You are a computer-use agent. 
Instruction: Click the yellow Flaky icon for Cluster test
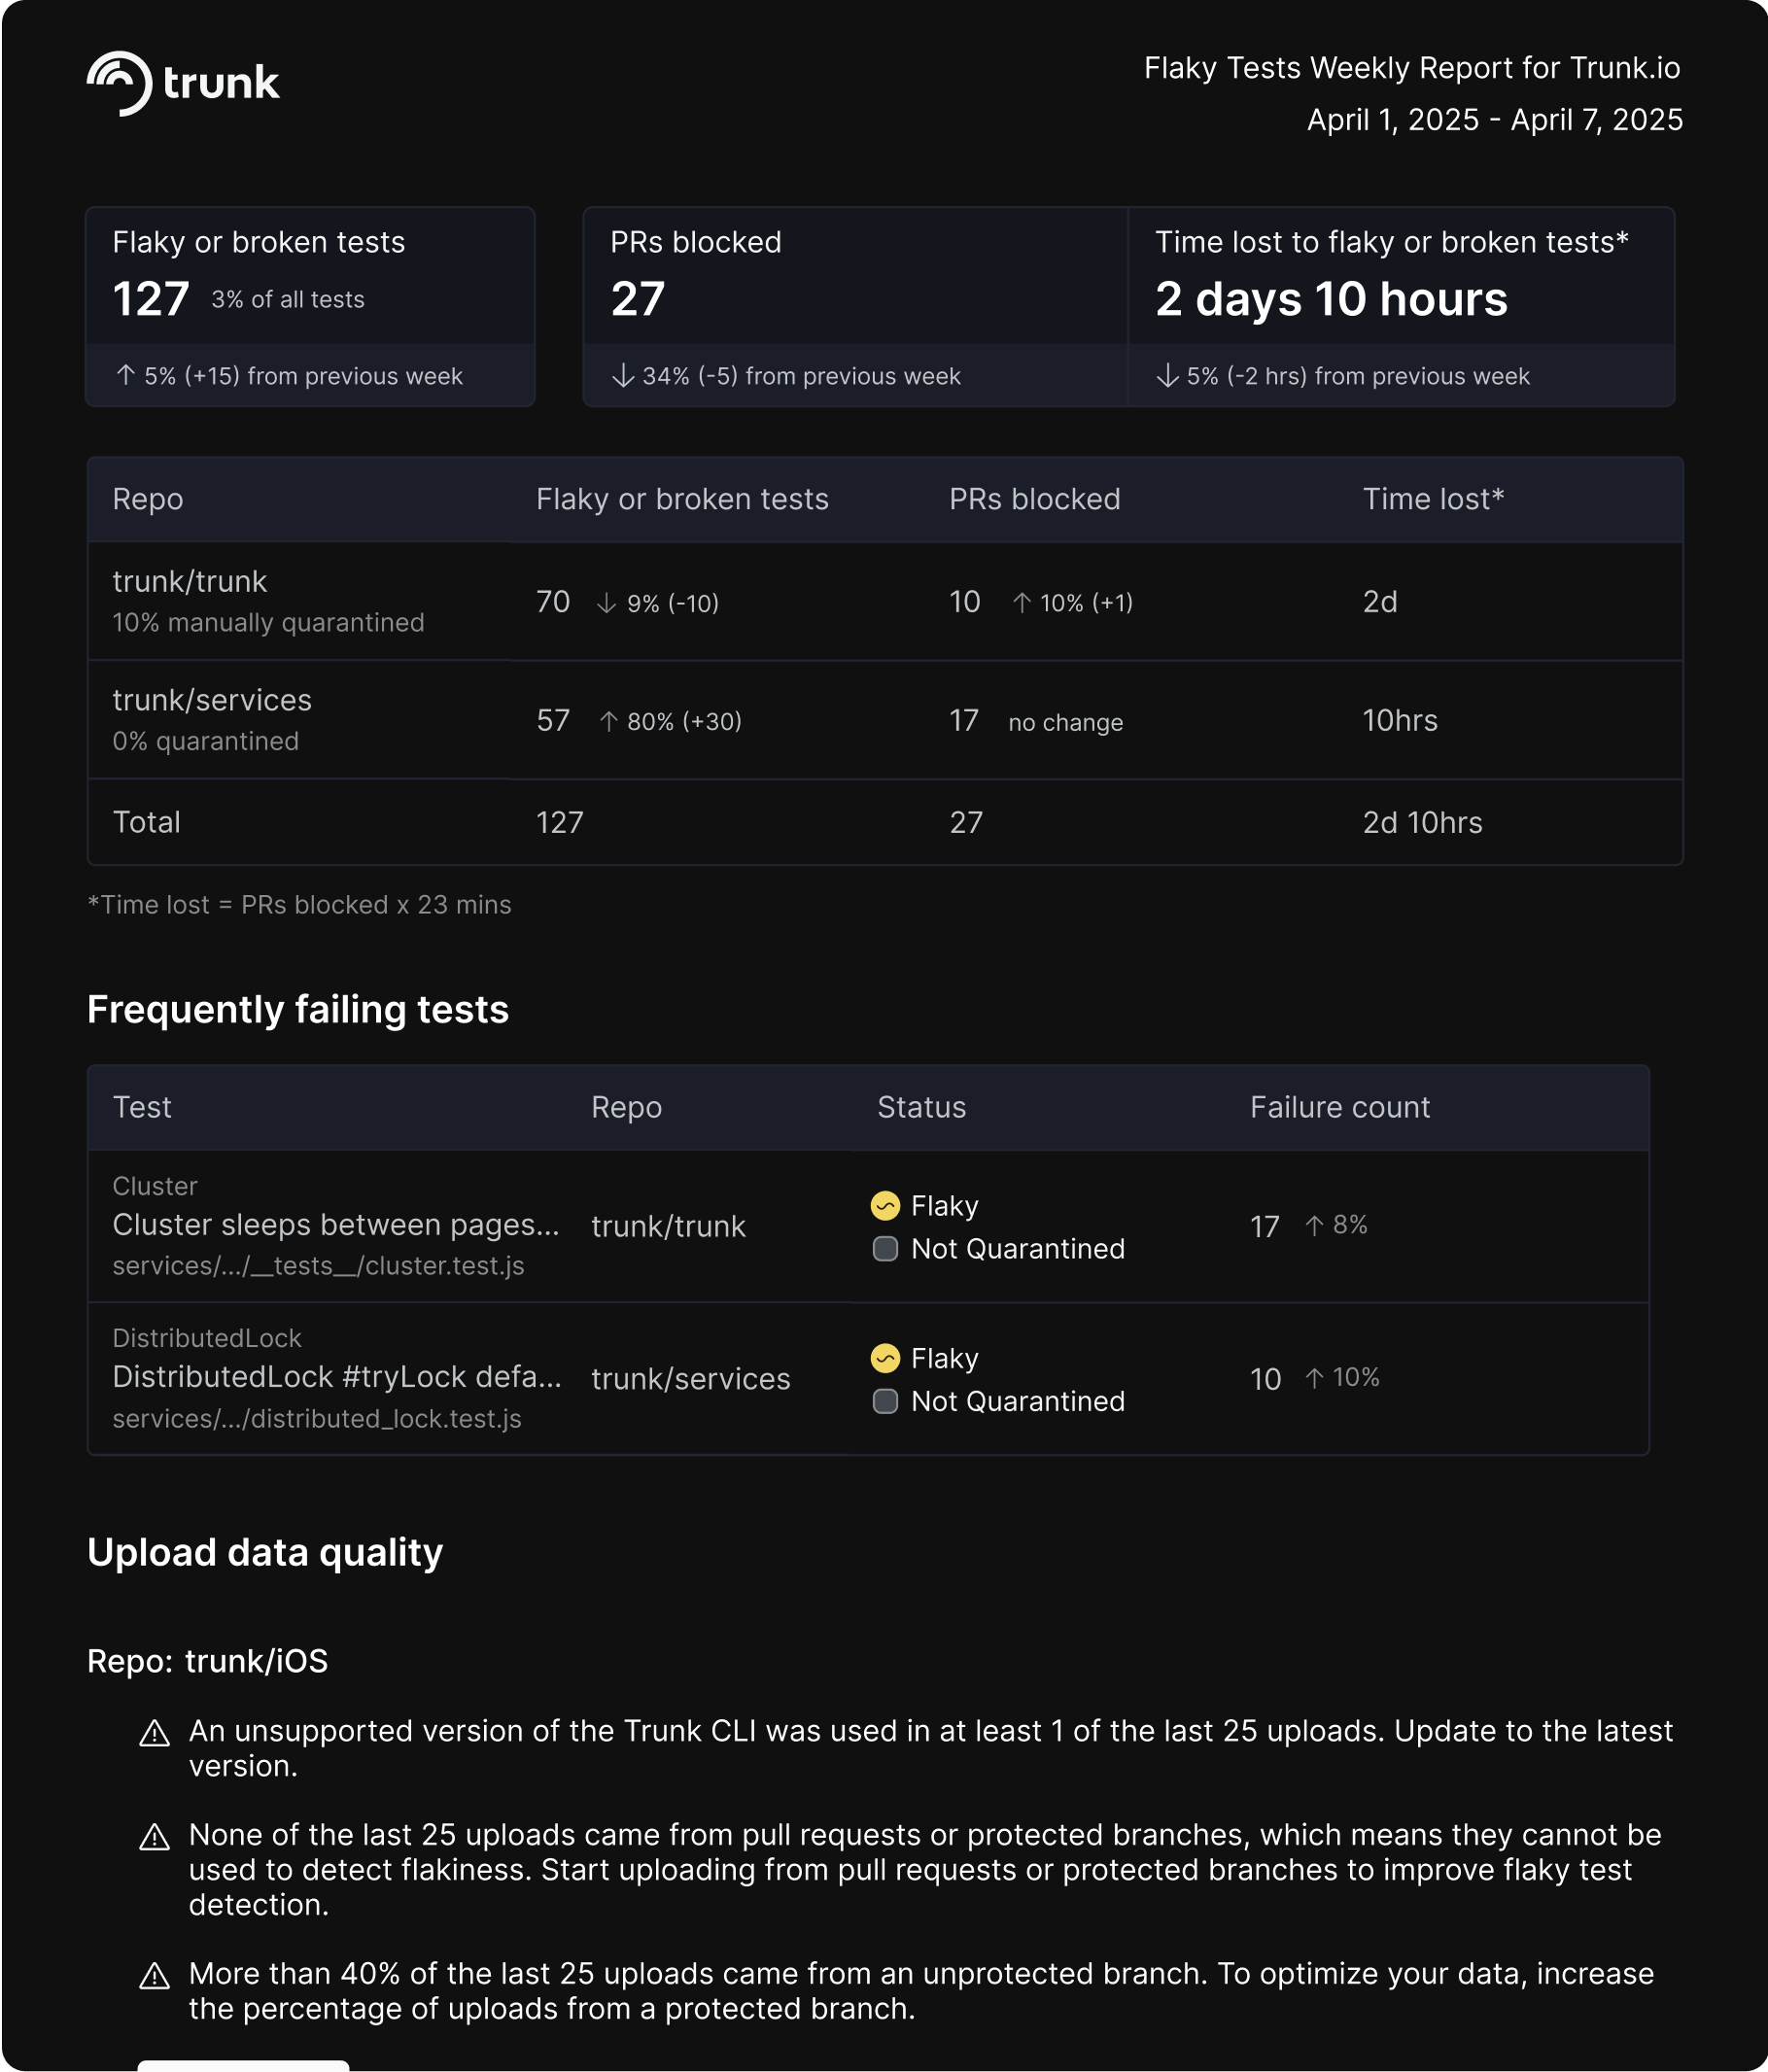885,1206
